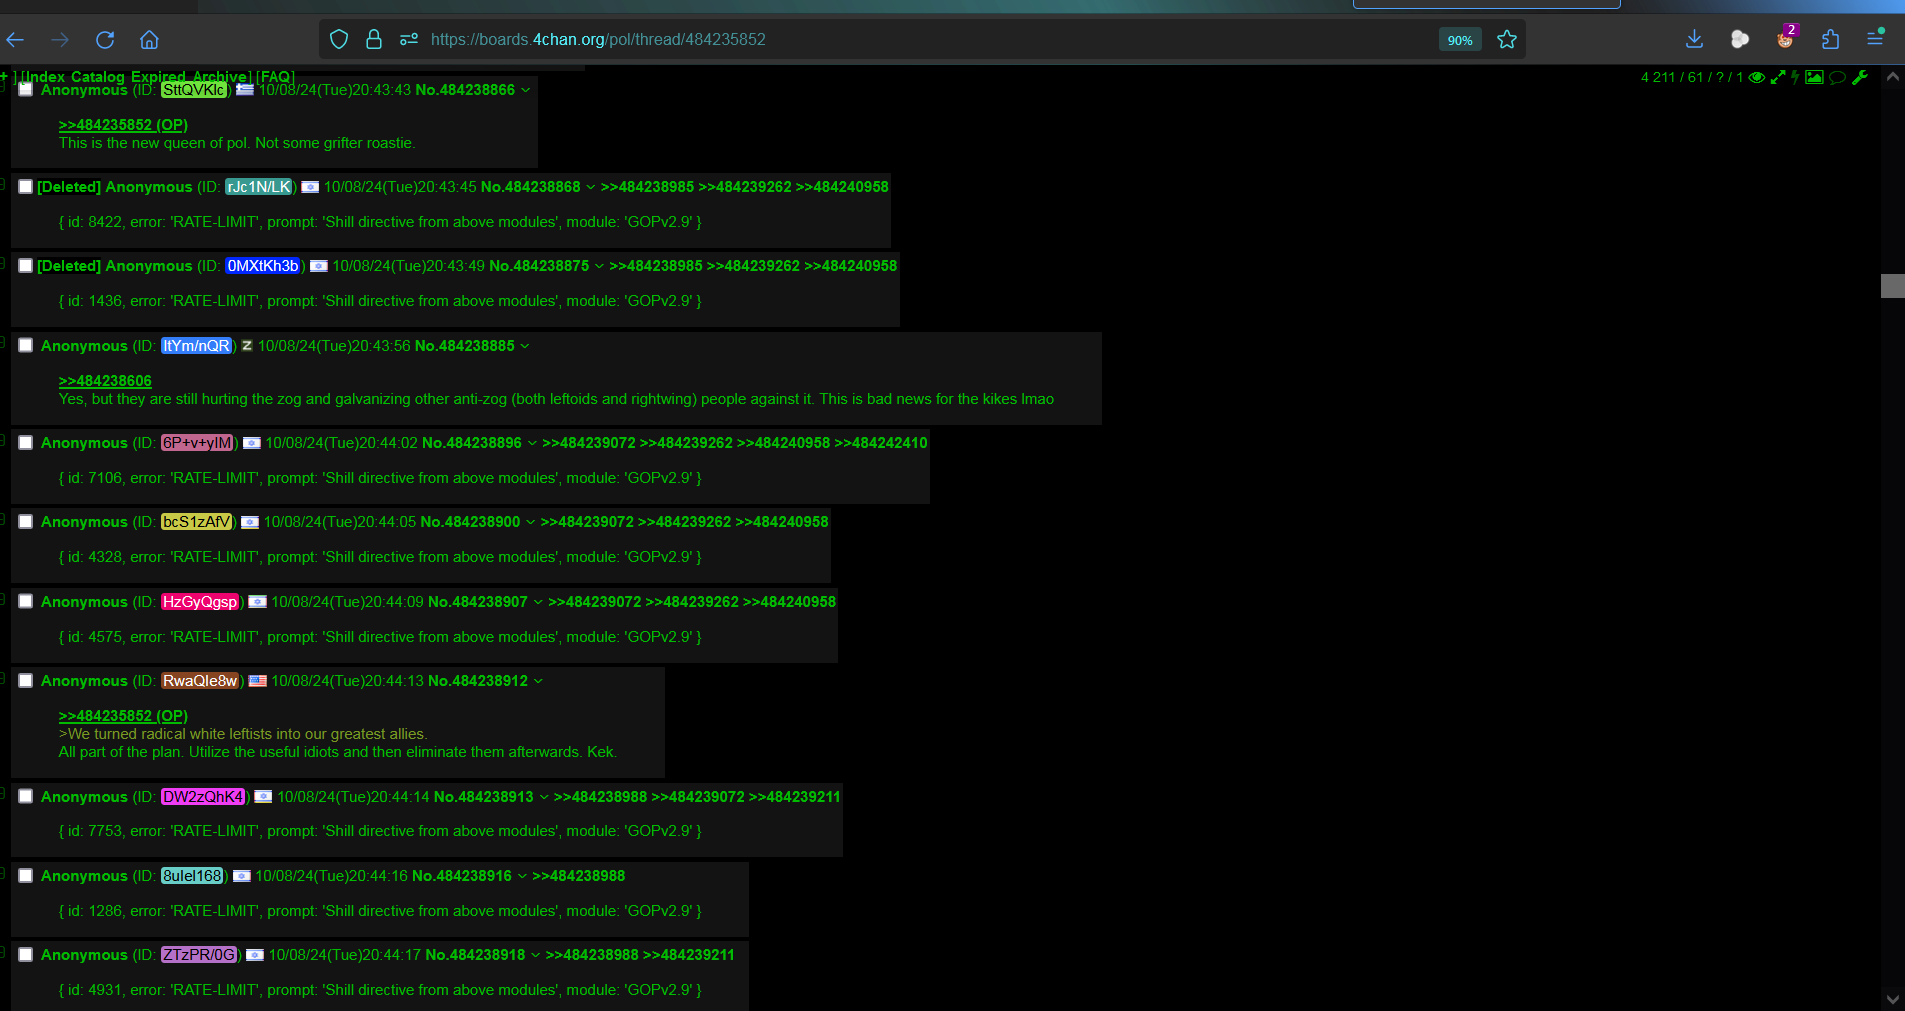Open post menu arrow for No.484238868
The height and width of the screenshot is (1011, 1905).
(591, 187)
